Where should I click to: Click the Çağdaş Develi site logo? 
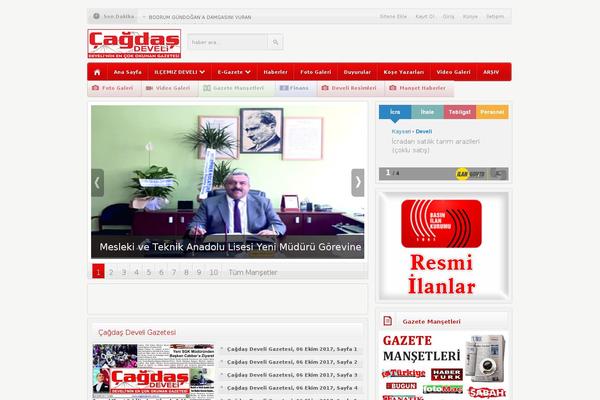pos(134,44)
